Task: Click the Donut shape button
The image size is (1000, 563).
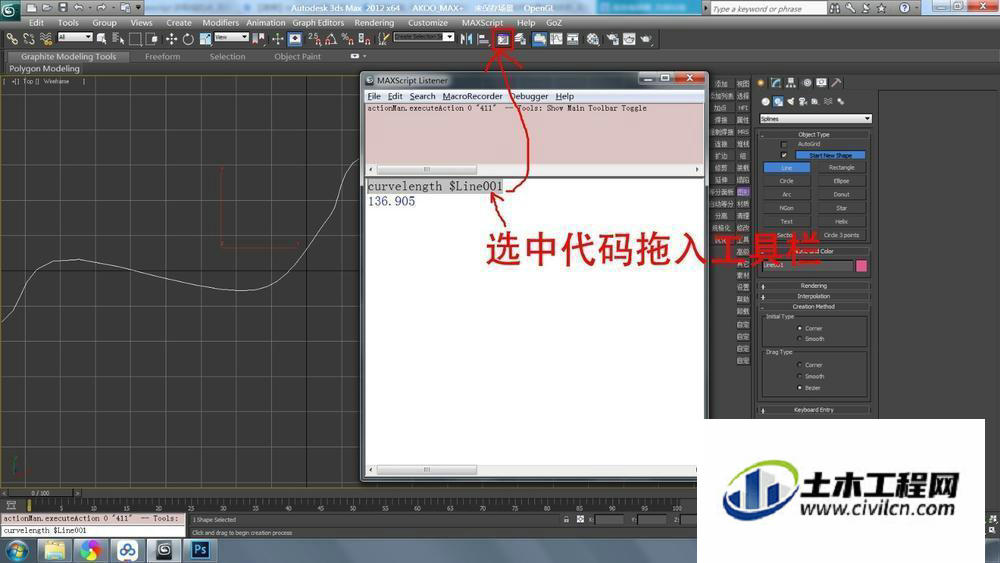Action: click(x=842, y=194)
